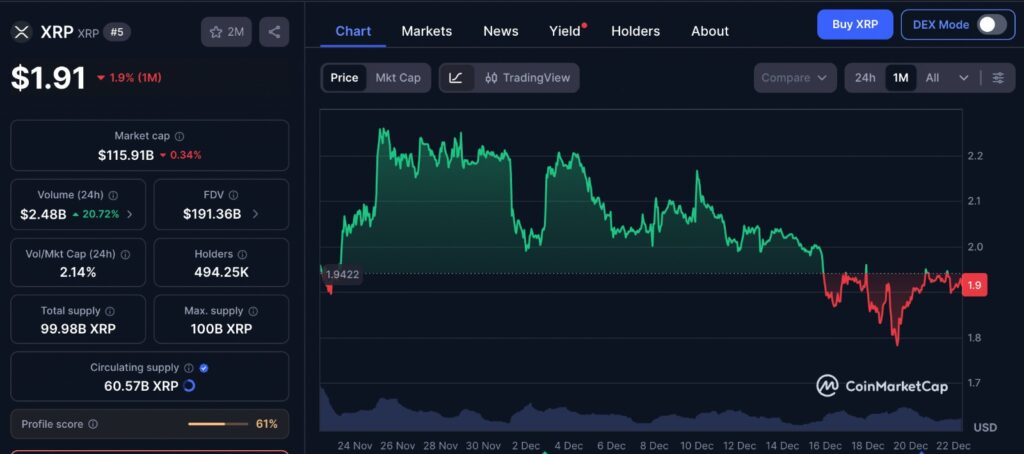Expand FDV details arrow
Image resolution: width=1024 pixels, height=454 pixels.
pos(255,214)
